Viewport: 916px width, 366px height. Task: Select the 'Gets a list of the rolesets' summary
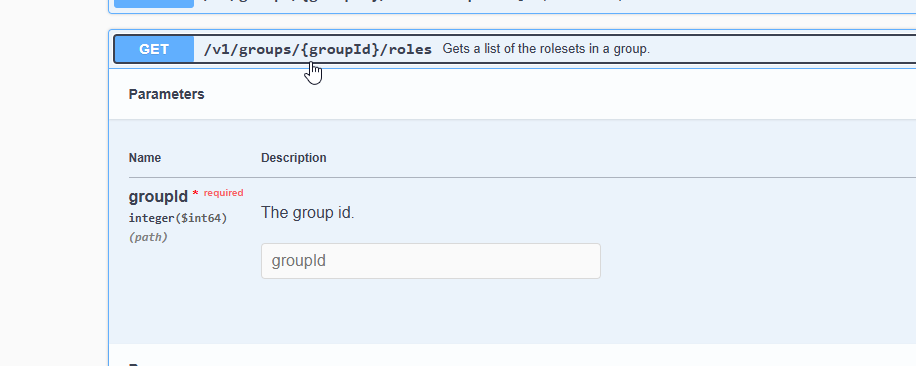click(x=546, y=49)
